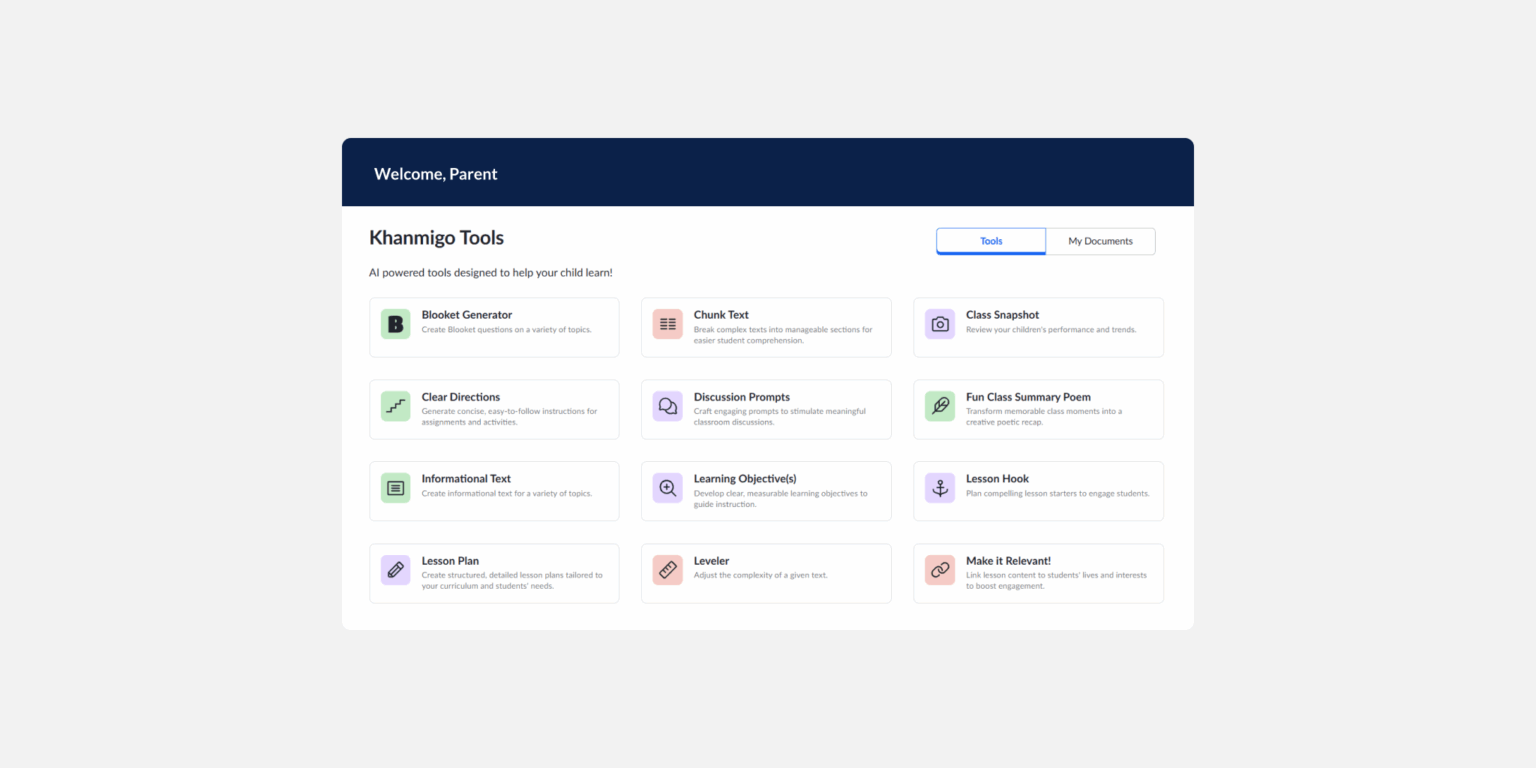1536x768 pixels.
Task: Open the Learning Objective(s) magnifier icon
Action: (x=668, y=488)
